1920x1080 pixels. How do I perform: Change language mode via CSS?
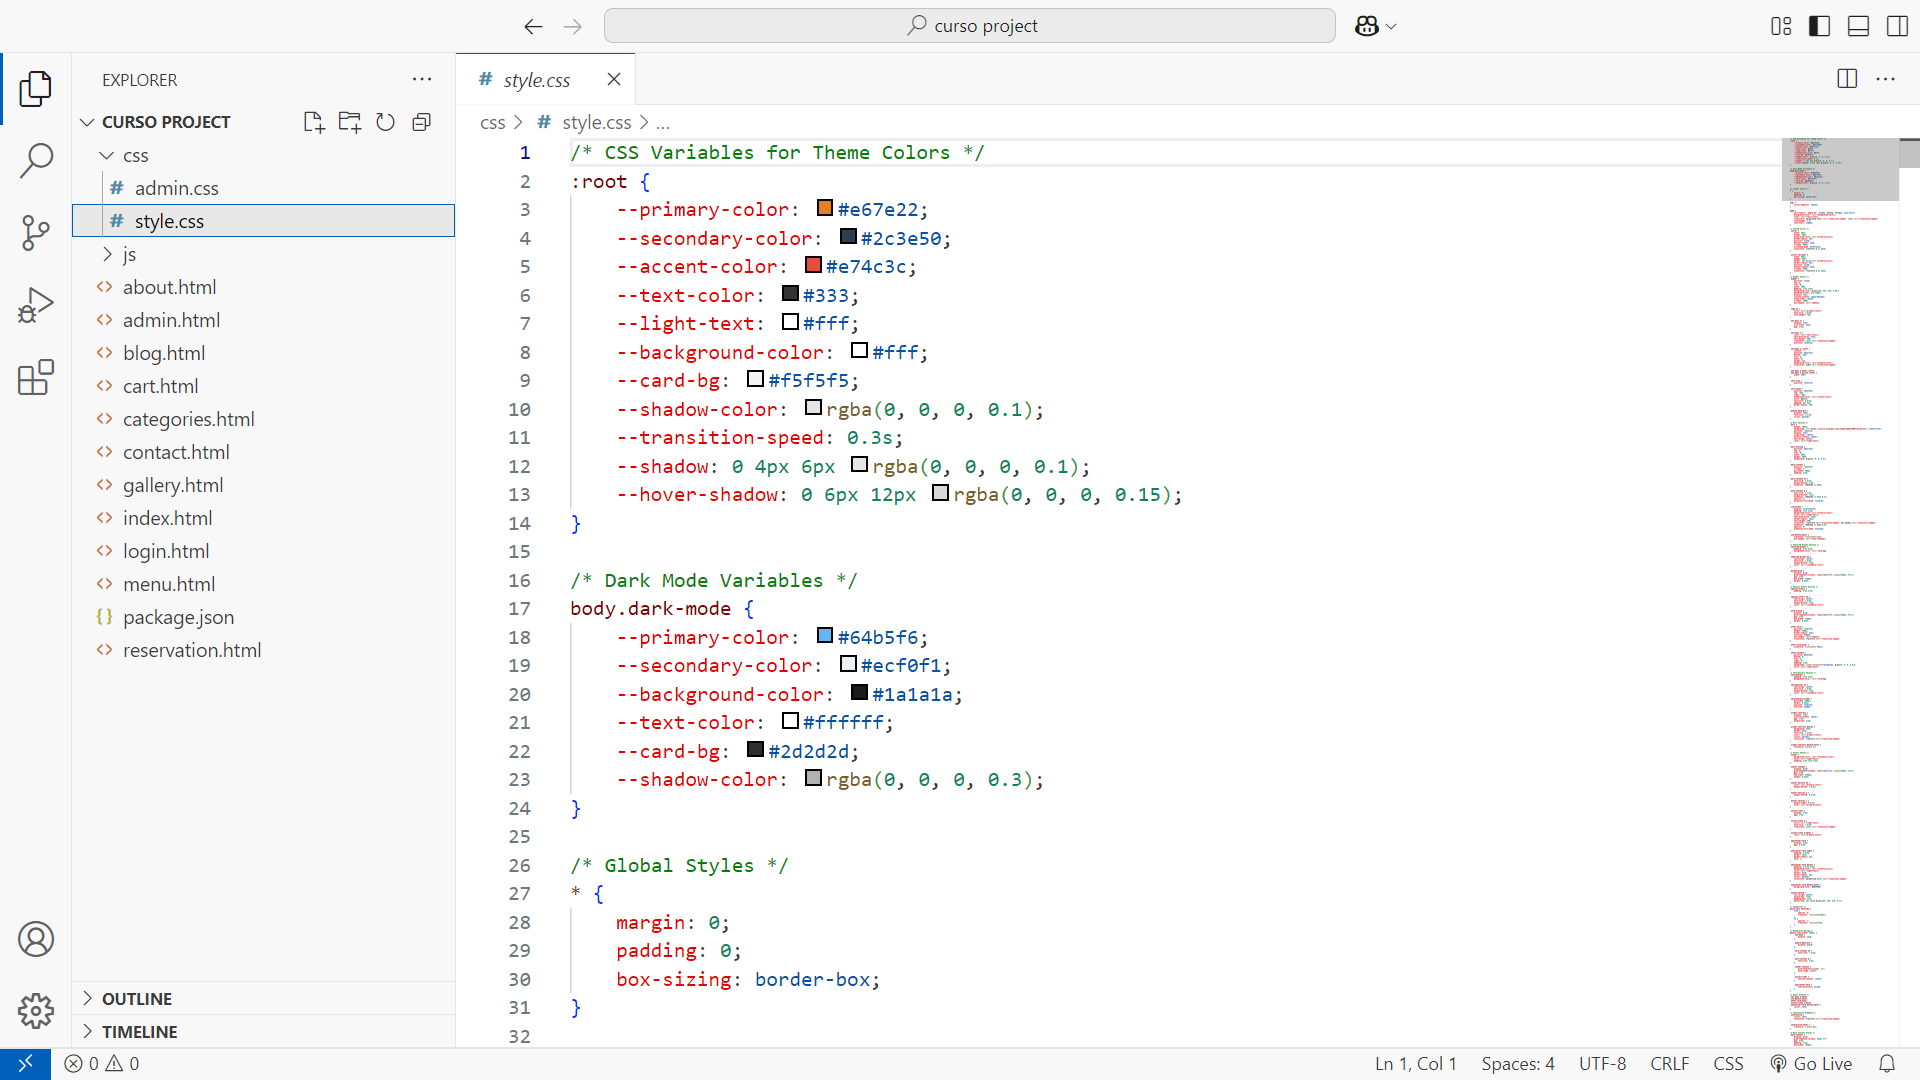click(1728, 1064)
